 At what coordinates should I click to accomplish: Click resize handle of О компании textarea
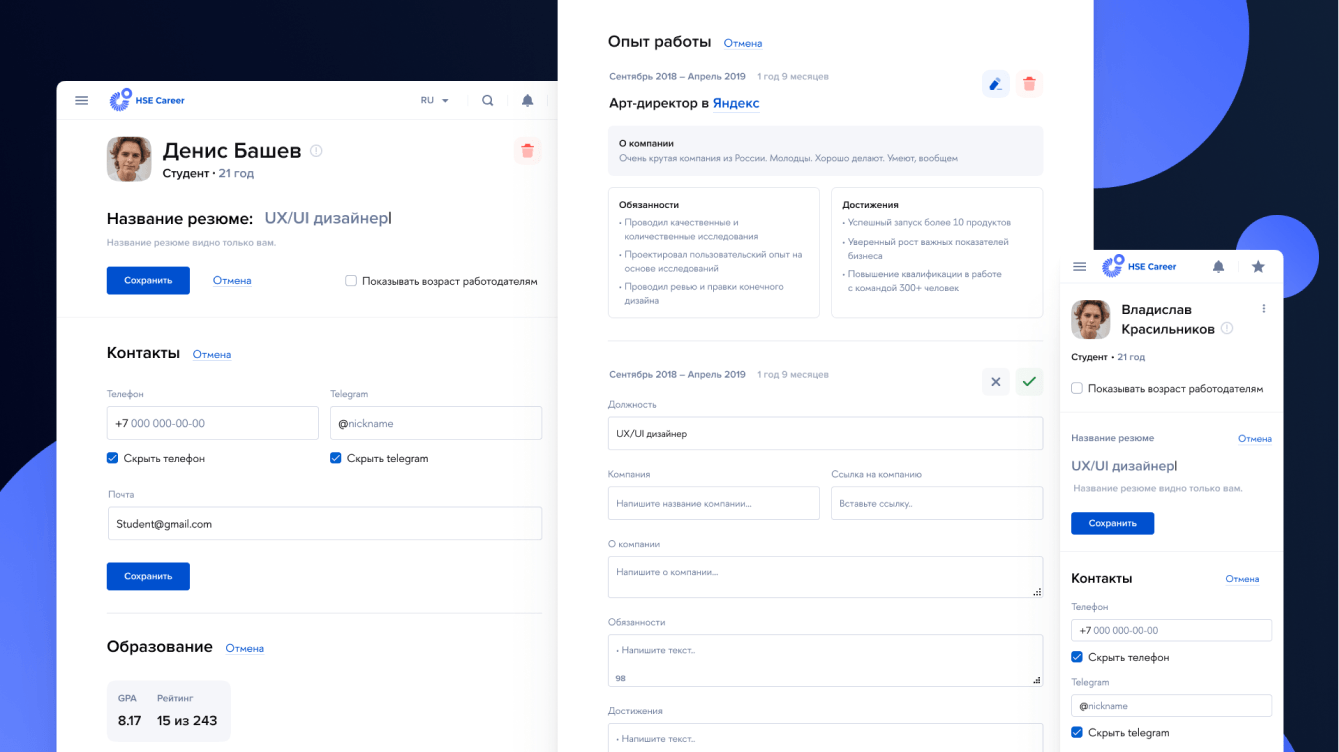[1036, 592]
